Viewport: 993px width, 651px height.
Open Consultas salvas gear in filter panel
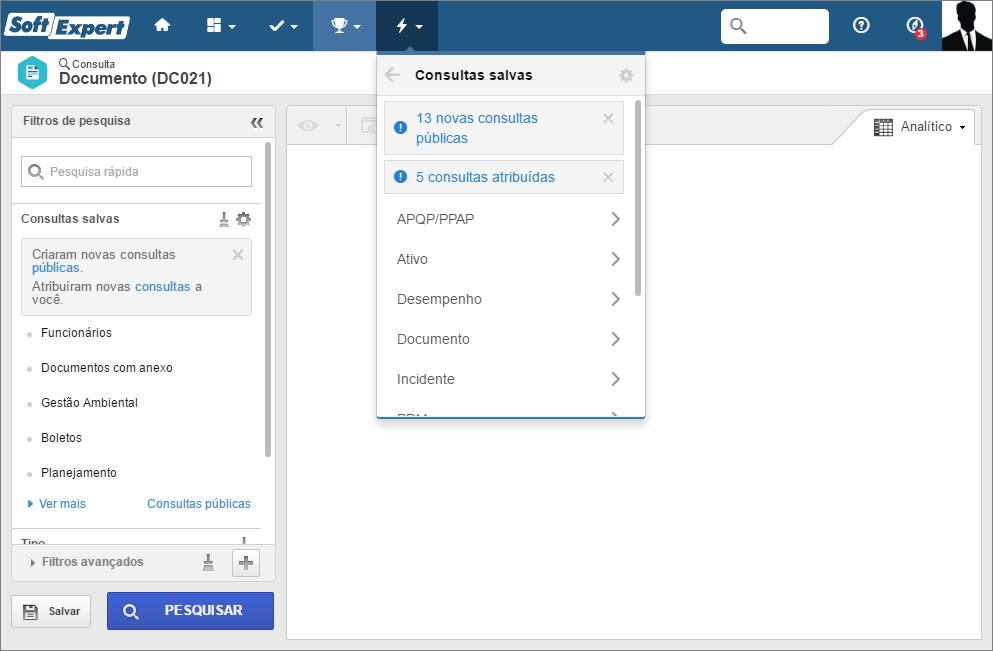(244, 219)
